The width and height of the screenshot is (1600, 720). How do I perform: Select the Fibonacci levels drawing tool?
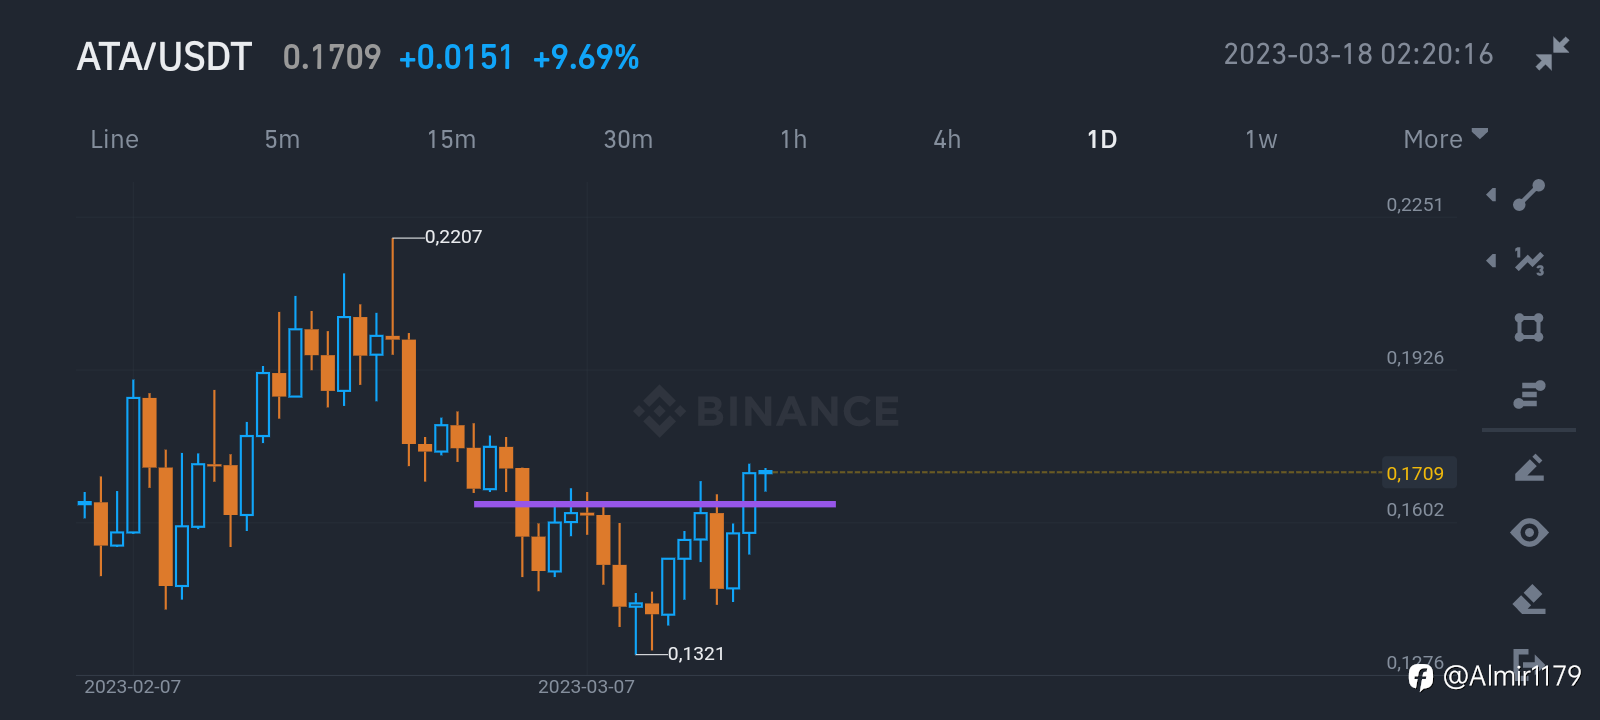pos(1529,395)
